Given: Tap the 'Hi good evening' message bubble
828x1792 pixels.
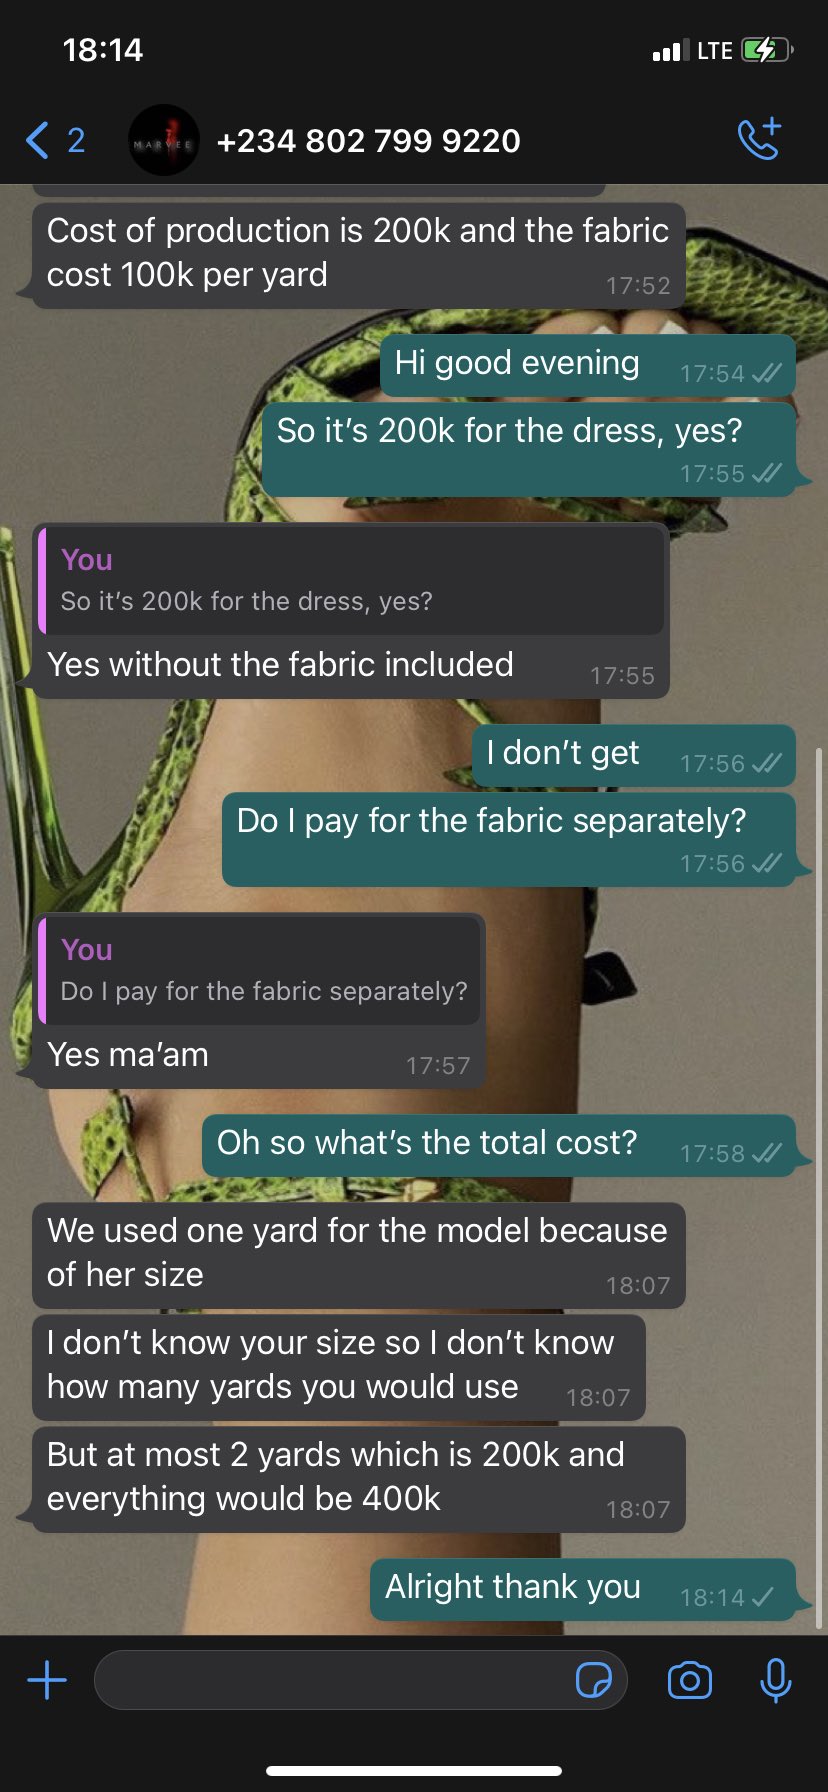Looking at the screenshot, I should tap(588, 365).
